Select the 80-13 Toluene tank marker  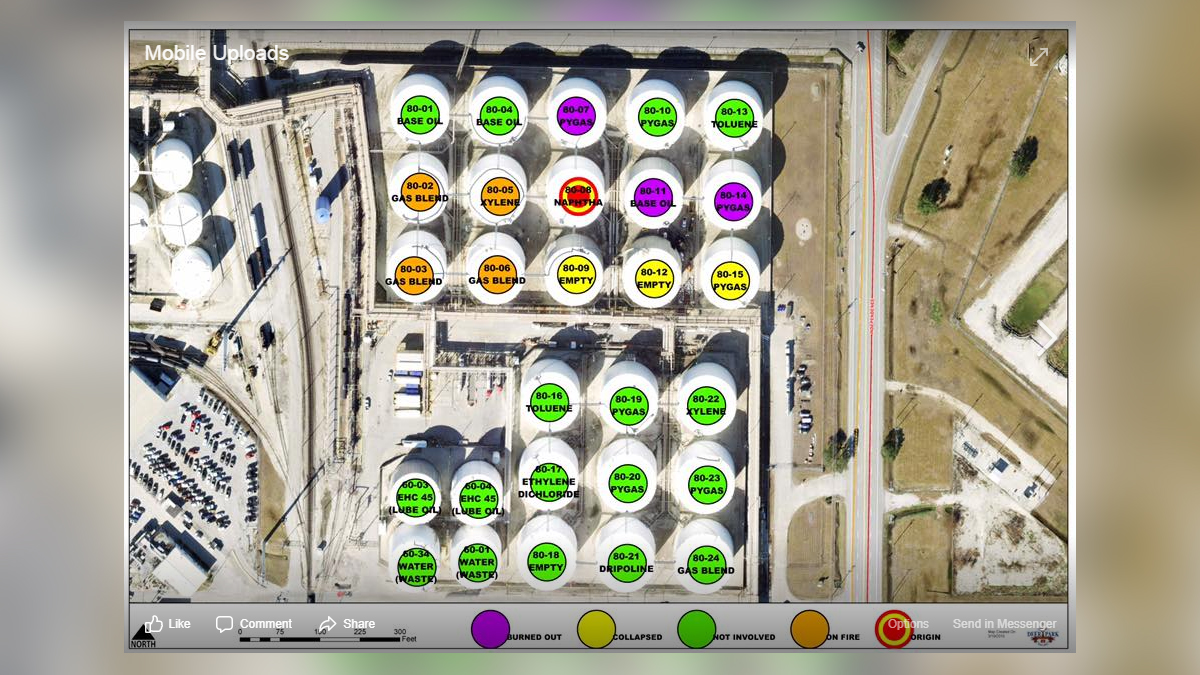tap(734, 117)
